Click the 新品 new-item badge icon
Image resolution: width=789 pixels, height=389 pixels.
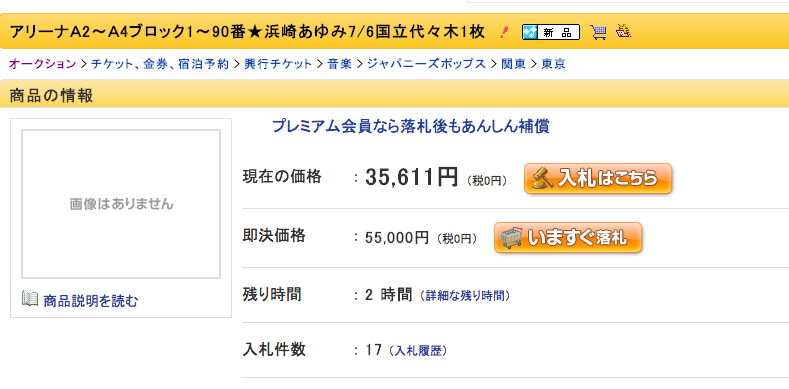[551, 33]
